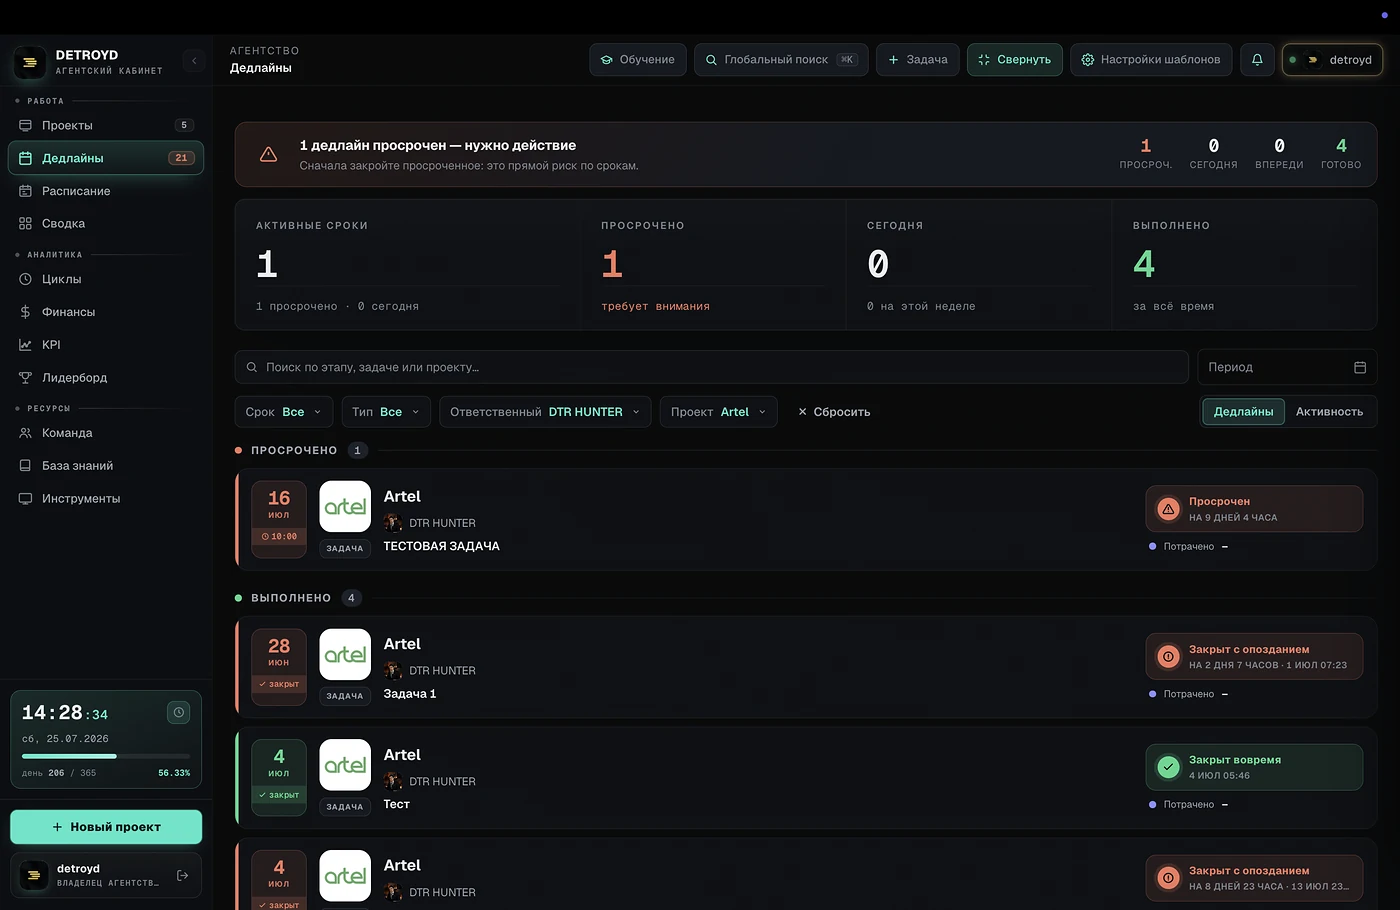Click the ПРОСРОЧ. counter in banner

coord(1146,154)
